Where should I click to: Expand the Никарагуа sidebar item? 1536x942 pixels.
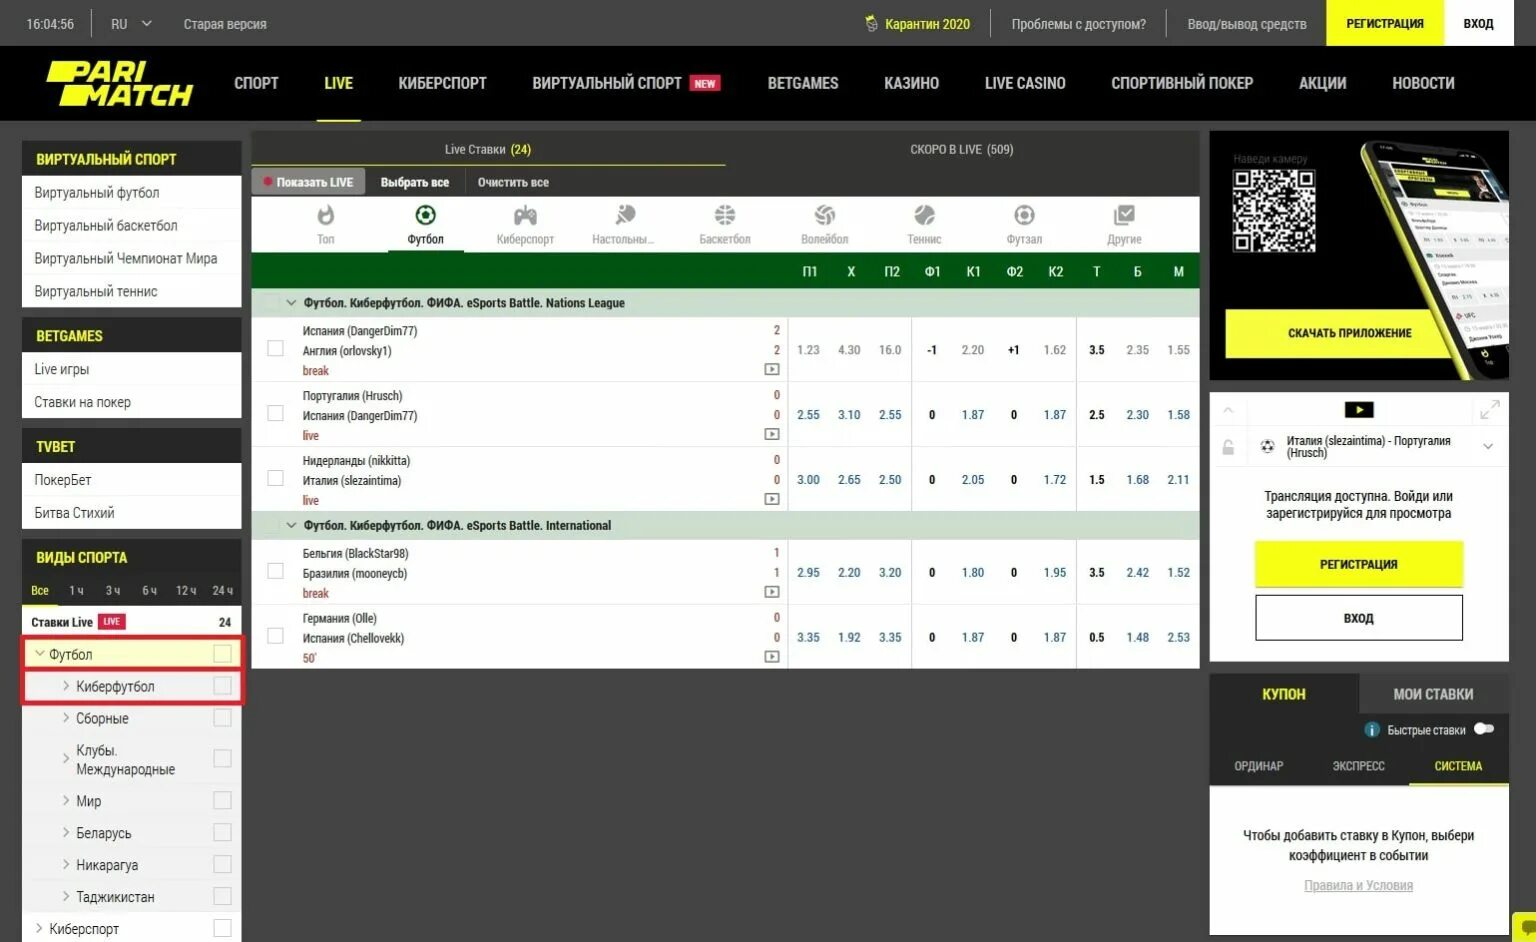pyautogui.click(x=66, y=865)
